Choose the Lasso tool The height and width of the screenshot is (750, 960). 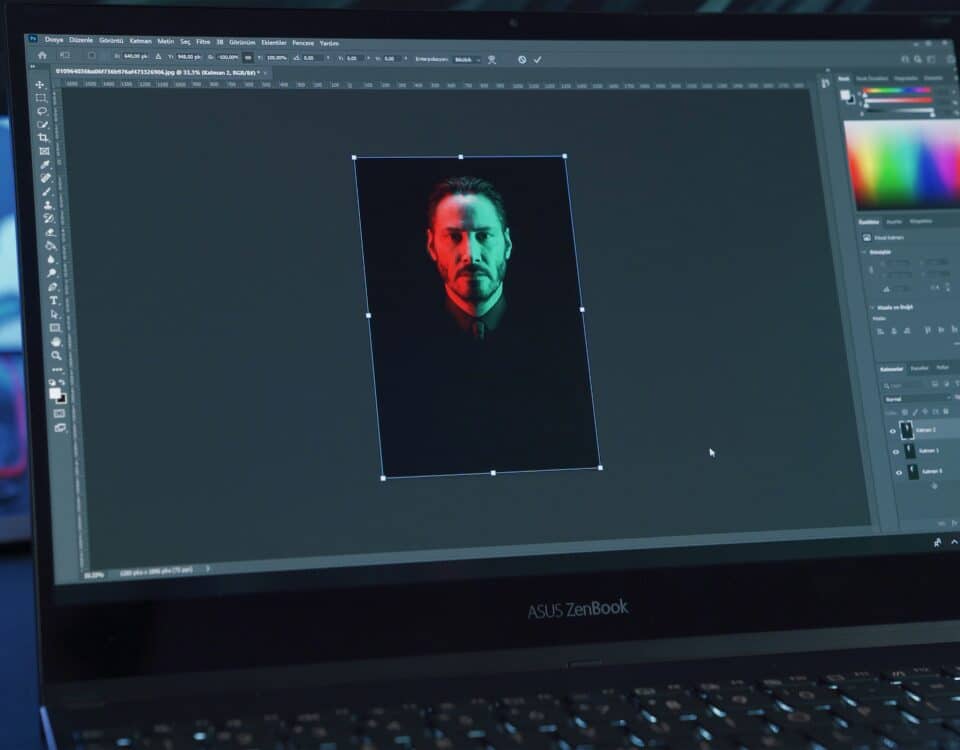42,111
